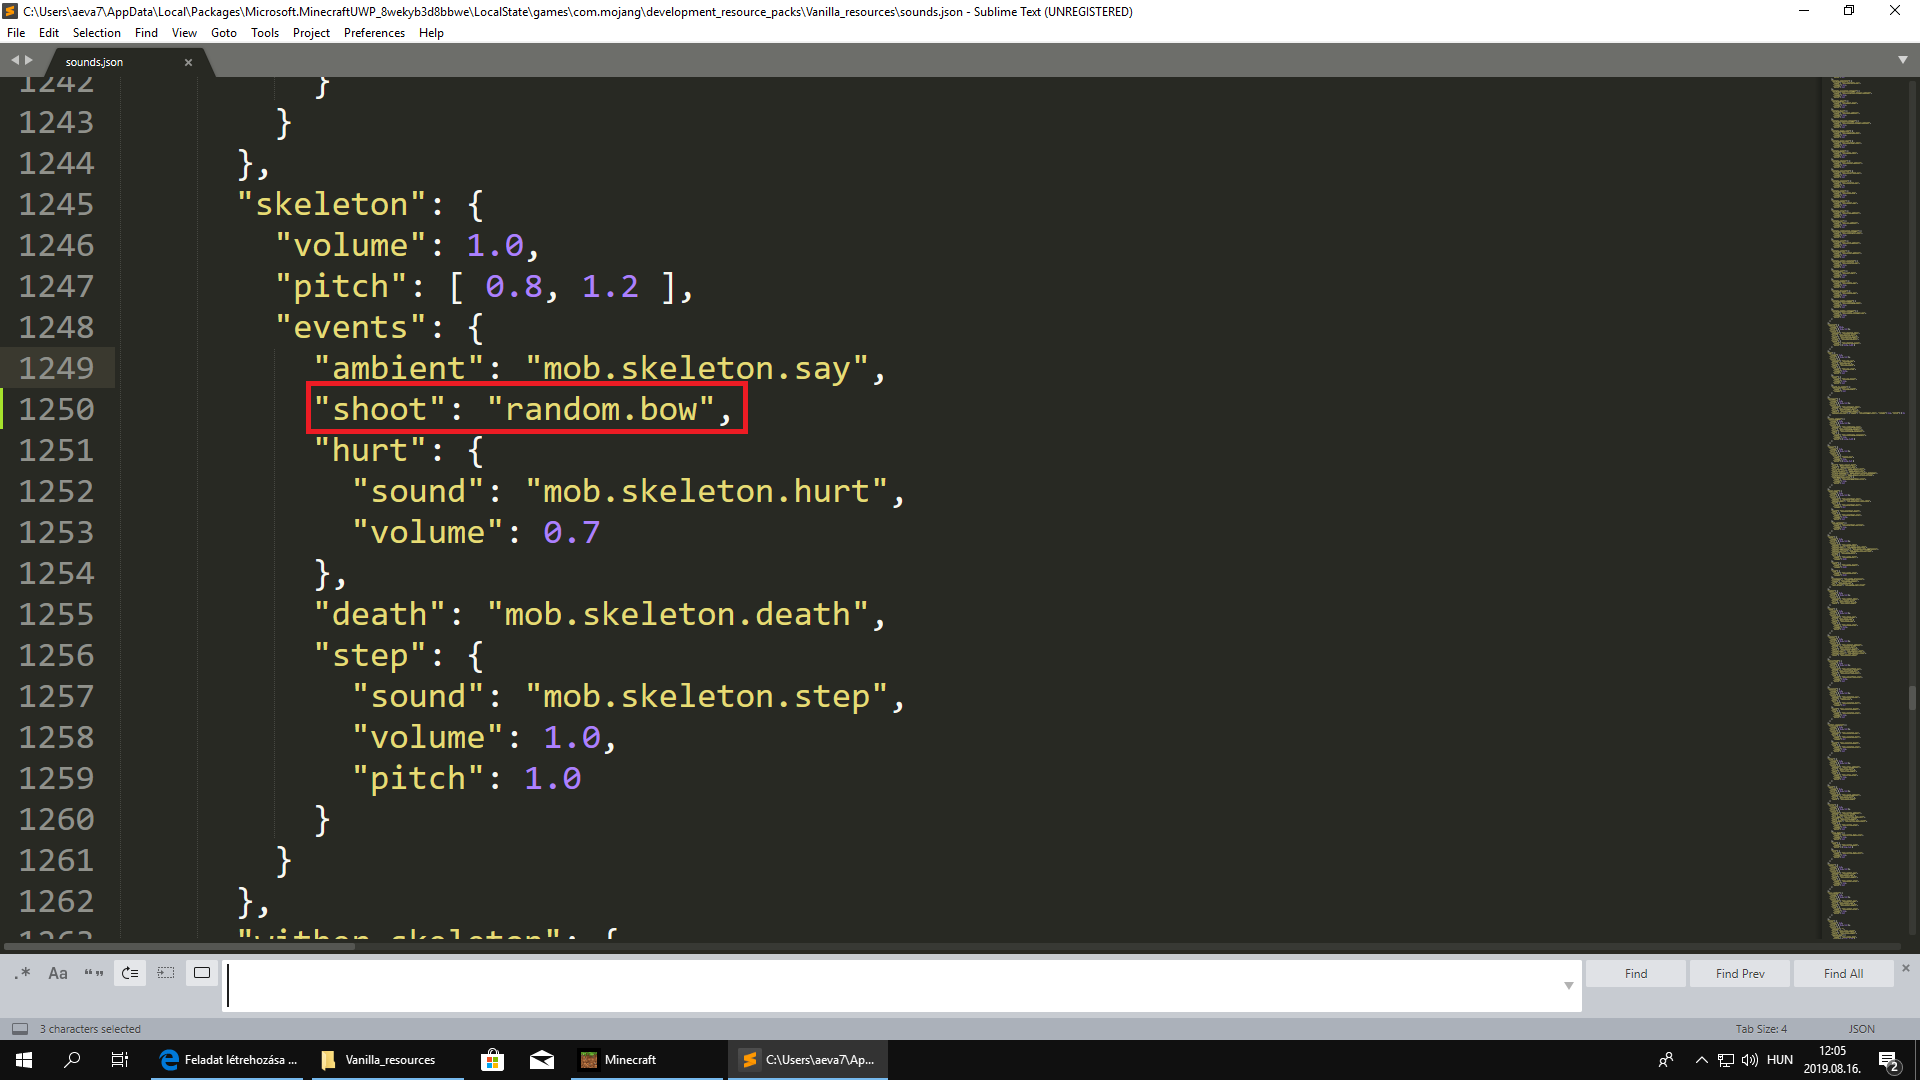Toggle side bar via status bar icon
This screenshot has height=1080, width=1920.
tap(19, 1029)
